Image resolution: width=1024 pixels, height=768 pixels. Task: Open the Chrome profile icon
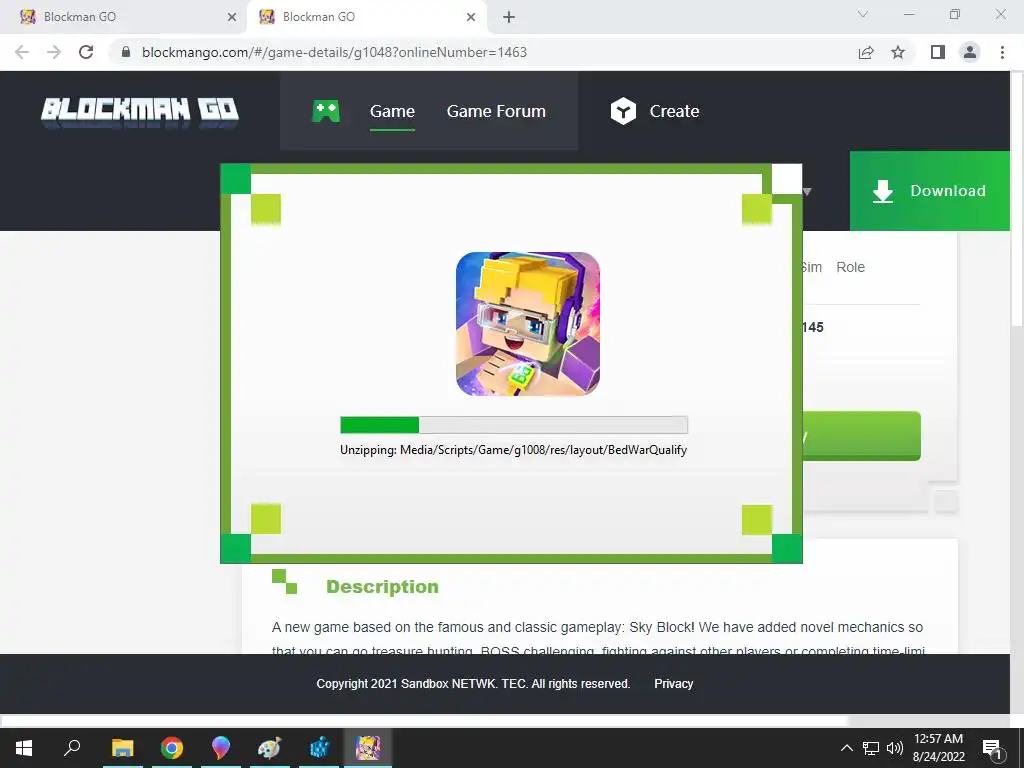coord(970,52)
